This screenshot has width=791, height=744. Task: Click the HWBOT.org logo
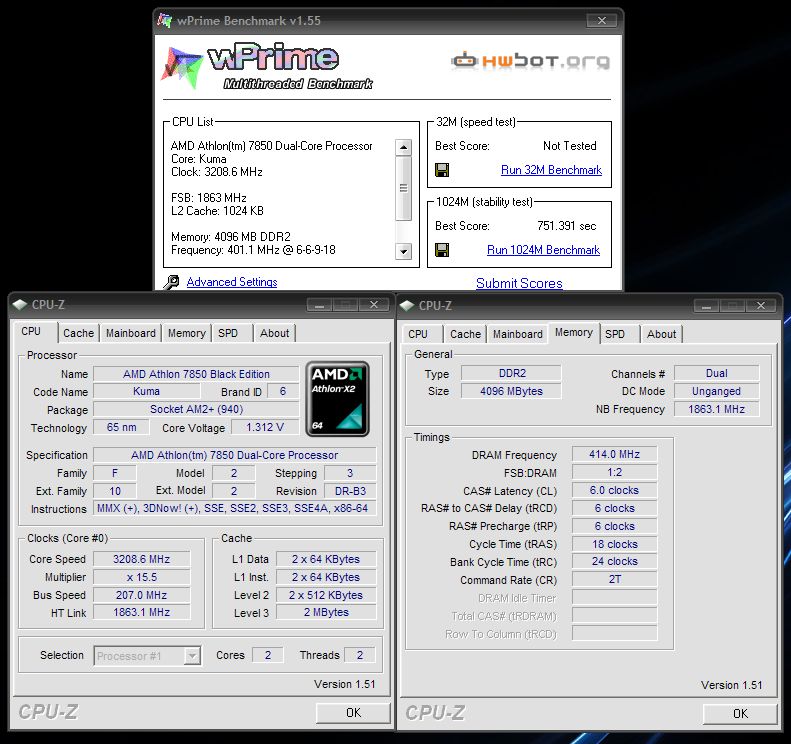click(530, 61)
